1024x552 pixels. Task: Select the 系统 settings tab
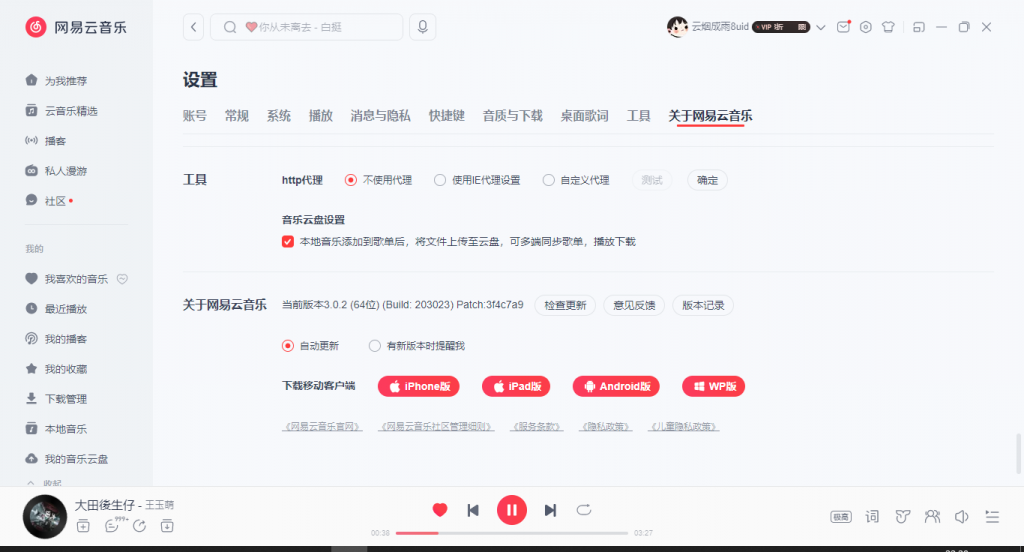[278, 116]
